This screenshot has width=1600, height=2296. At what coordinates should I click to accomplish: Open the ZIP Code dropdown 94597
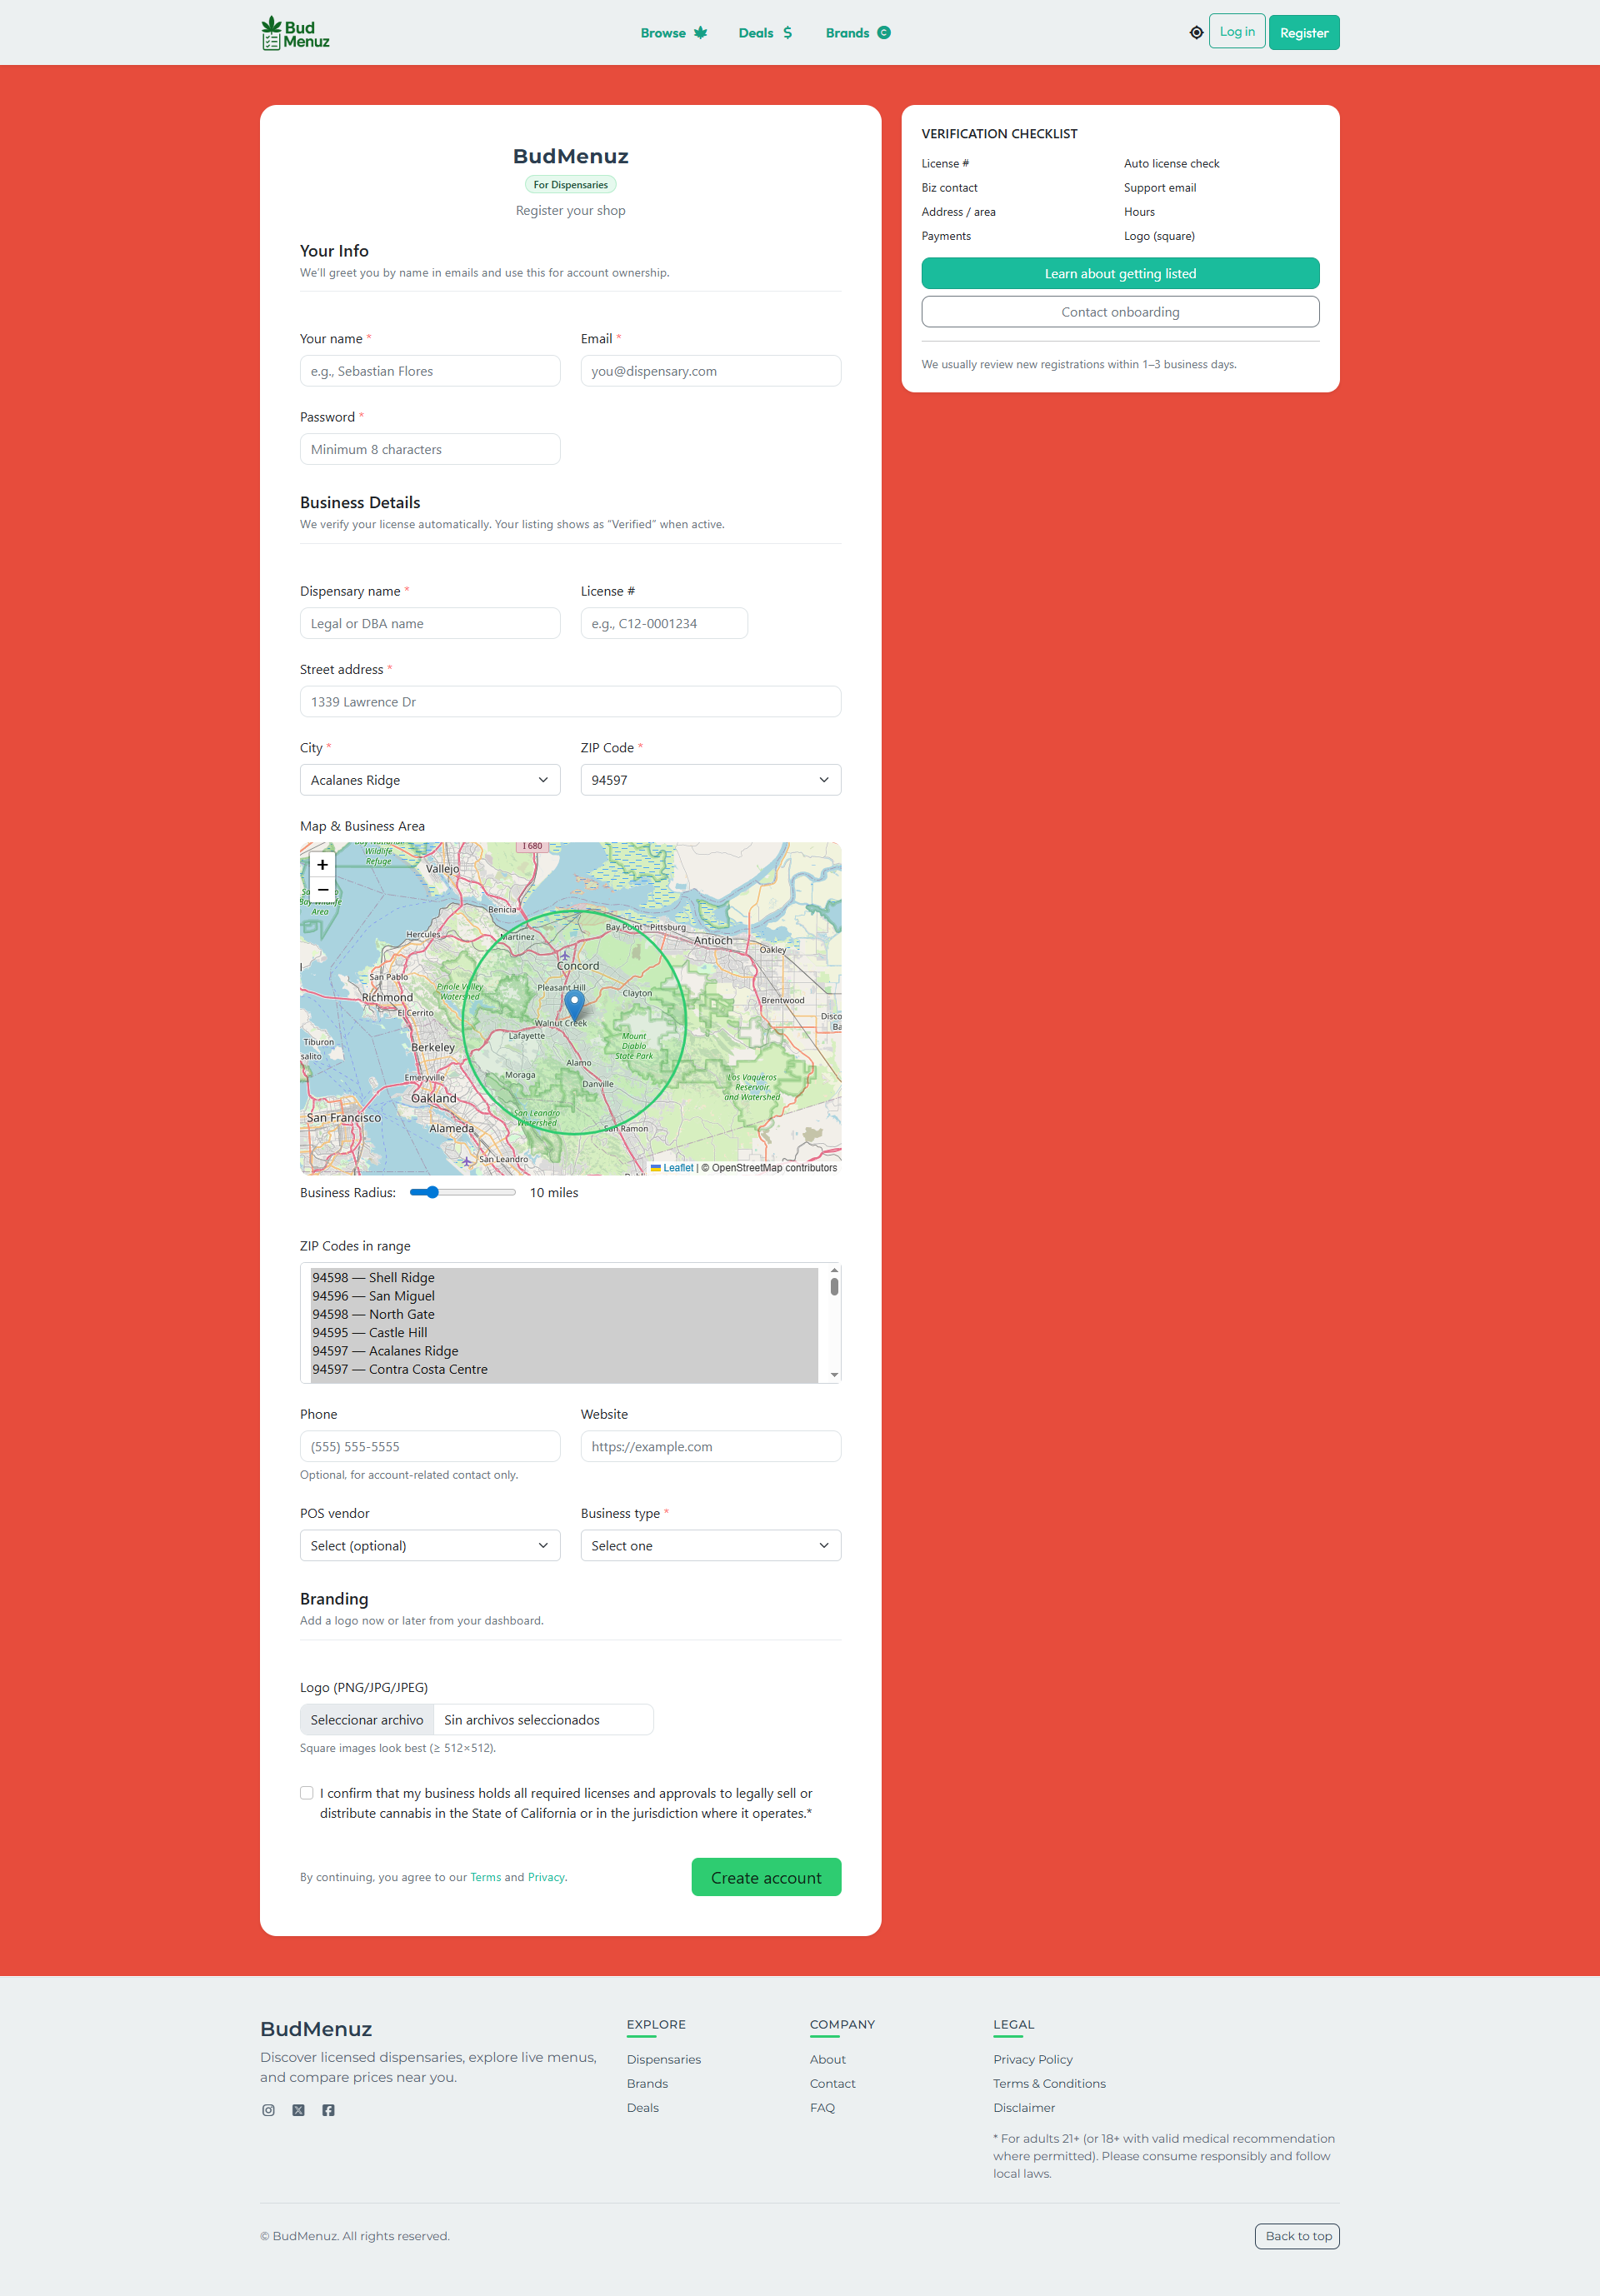click(710, 780)
